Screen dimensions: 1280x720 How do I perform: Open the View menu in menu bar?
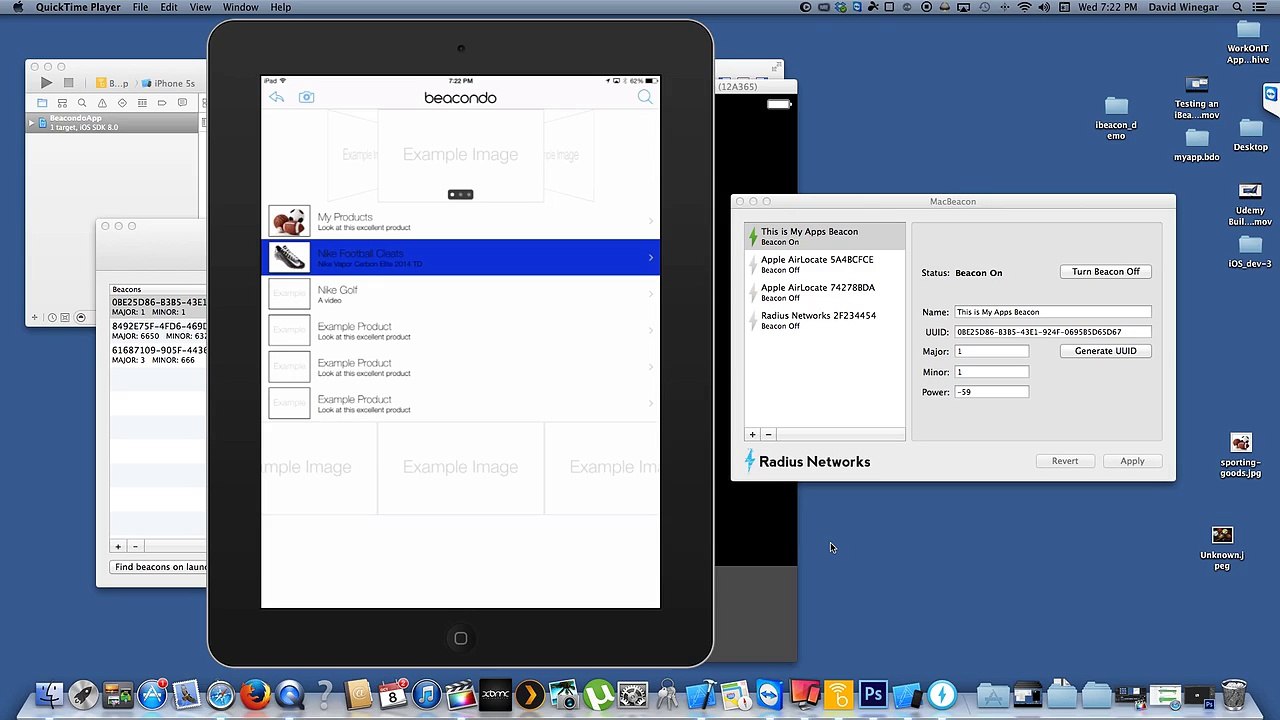200,7
